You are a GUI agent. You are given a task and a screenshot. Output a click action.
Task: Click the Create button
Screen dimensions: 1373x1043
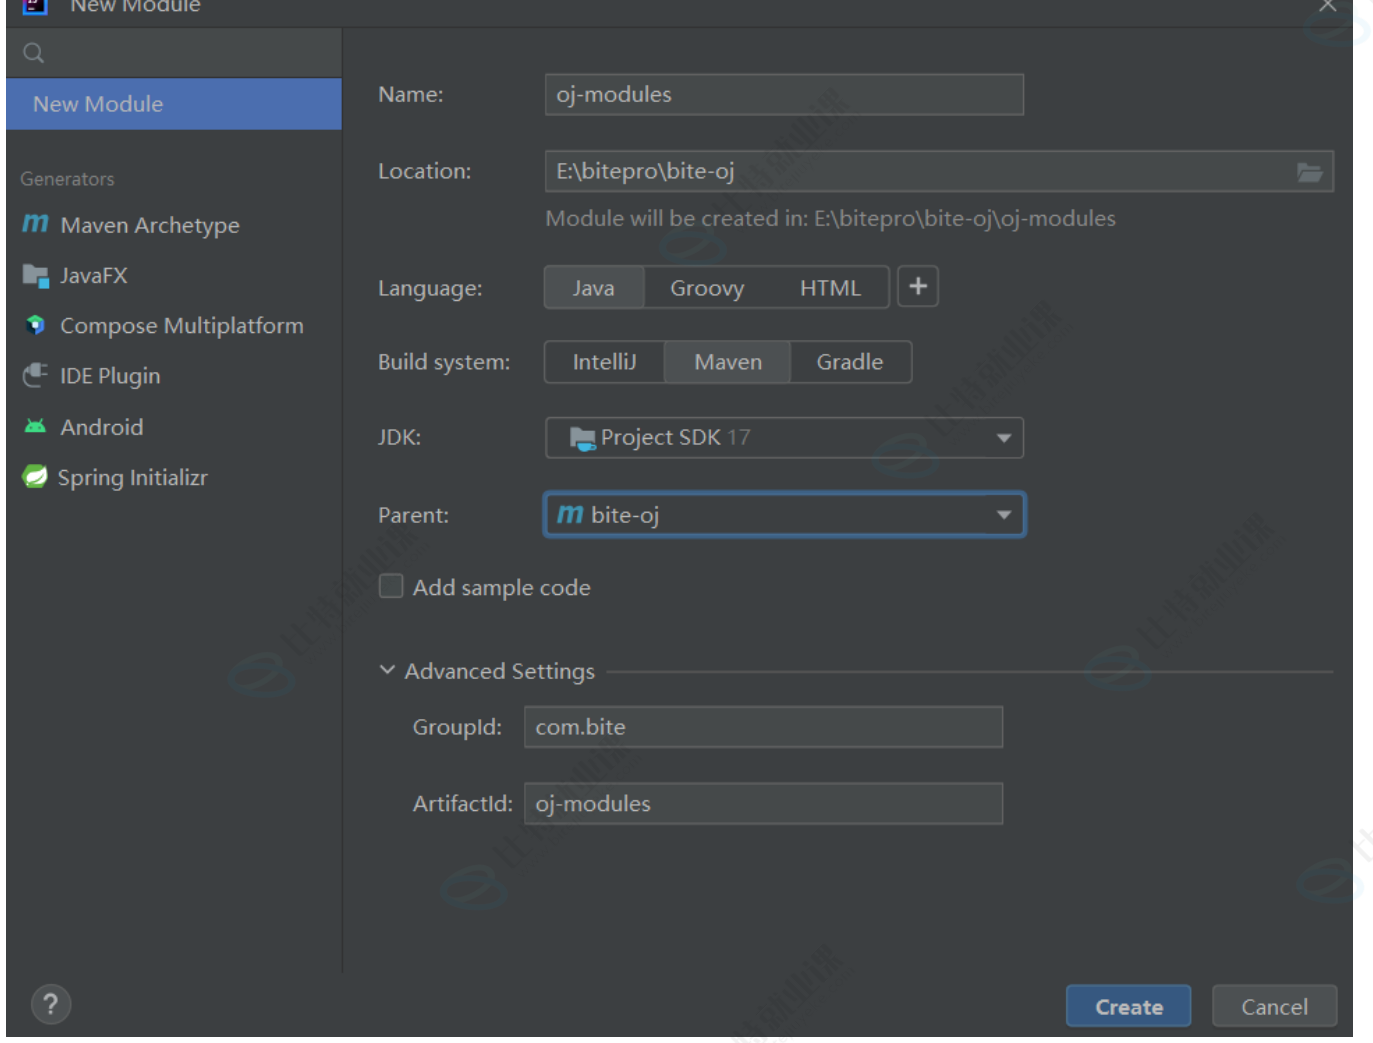pyautogui.click(x=1128, y=1006)
